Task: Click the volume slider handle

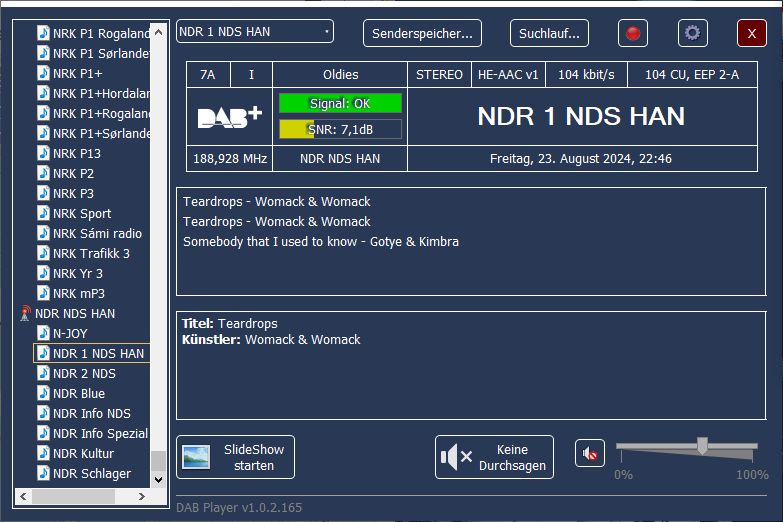Action: (702, 446)
